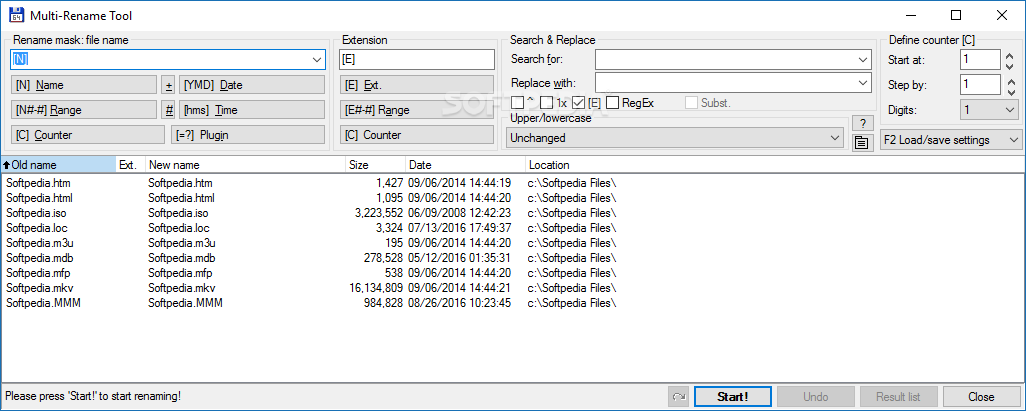This screenshot has height=411, width=1026.
Task: Open the Result list button
Action: (898, 397)
